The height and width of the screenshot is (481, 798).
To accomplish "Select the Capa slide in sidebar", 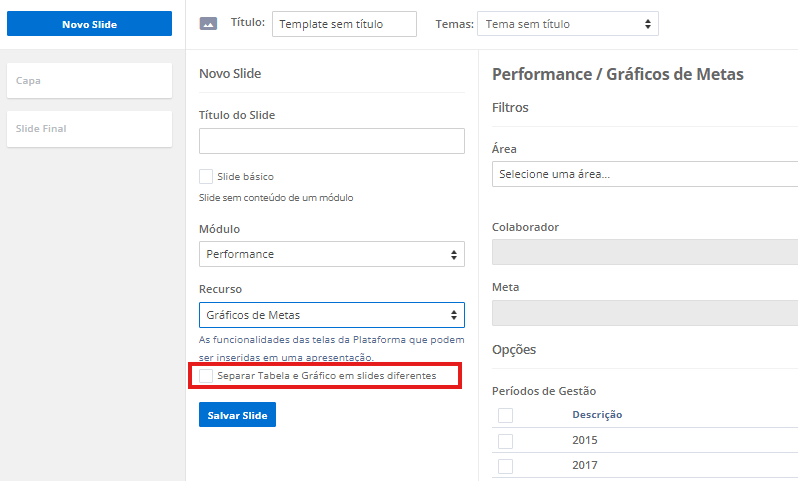I will 89,80.
